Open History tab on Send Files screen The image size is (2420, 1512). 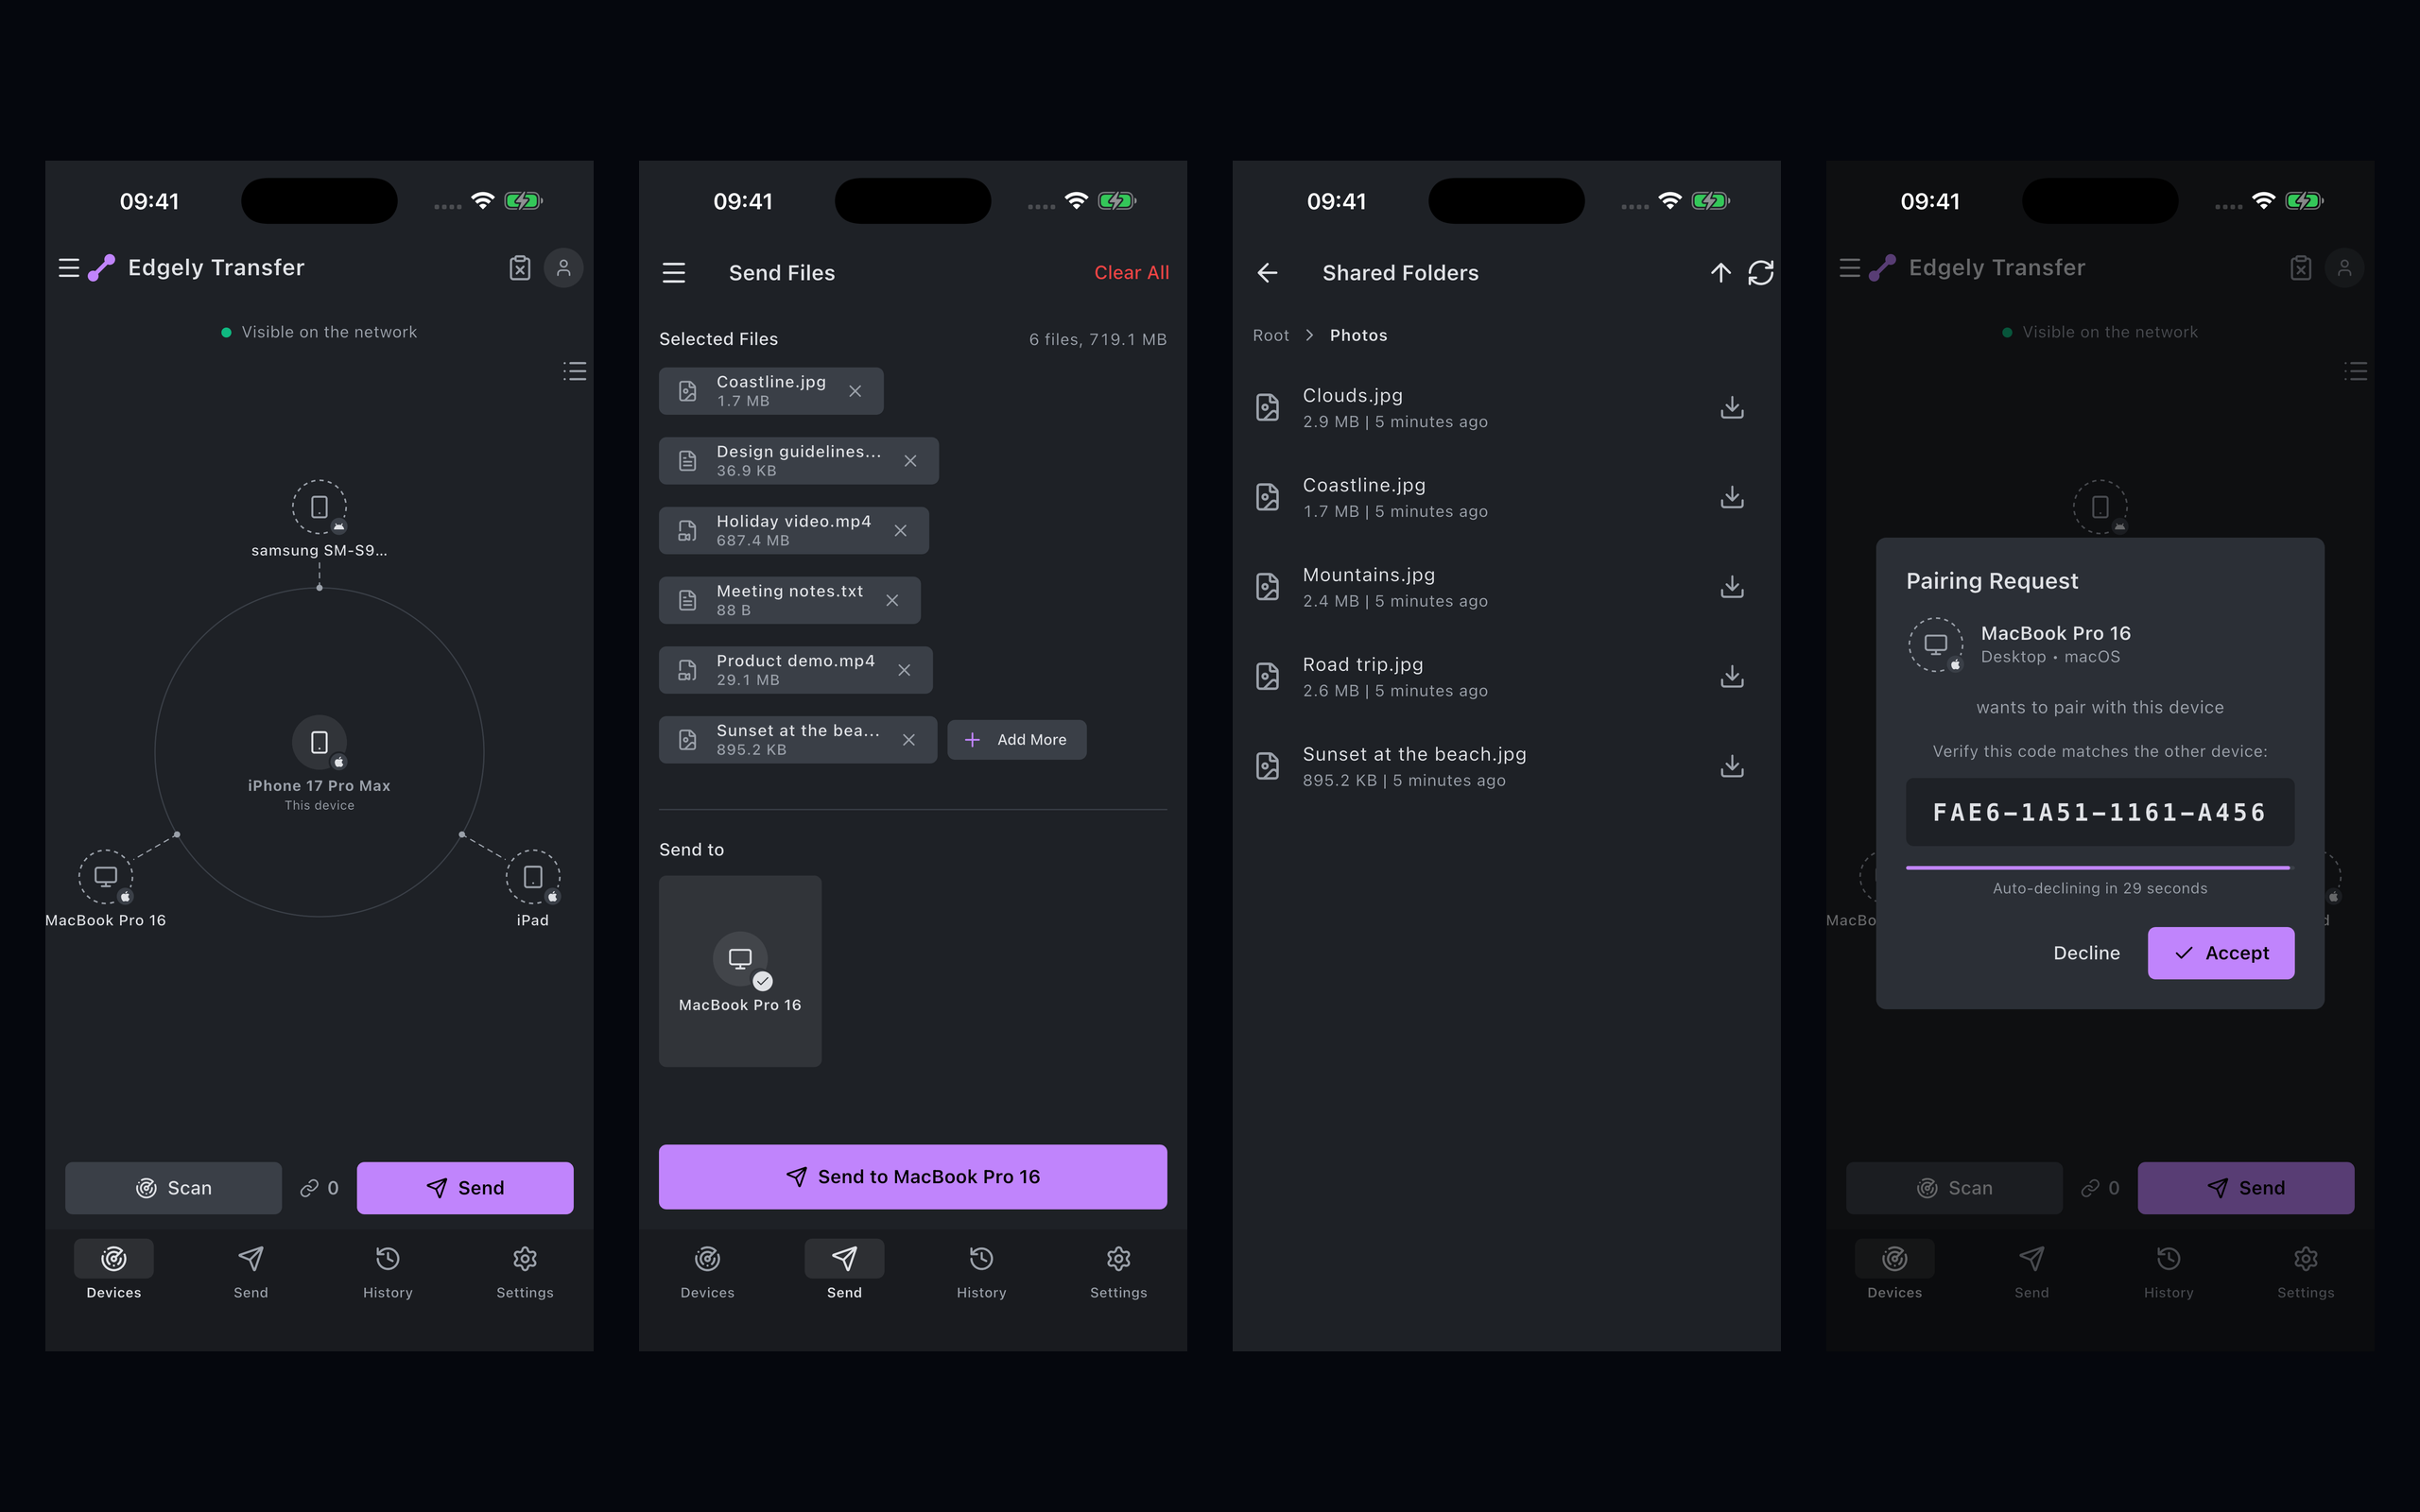pyautogui.click(x=982, y=1270)
